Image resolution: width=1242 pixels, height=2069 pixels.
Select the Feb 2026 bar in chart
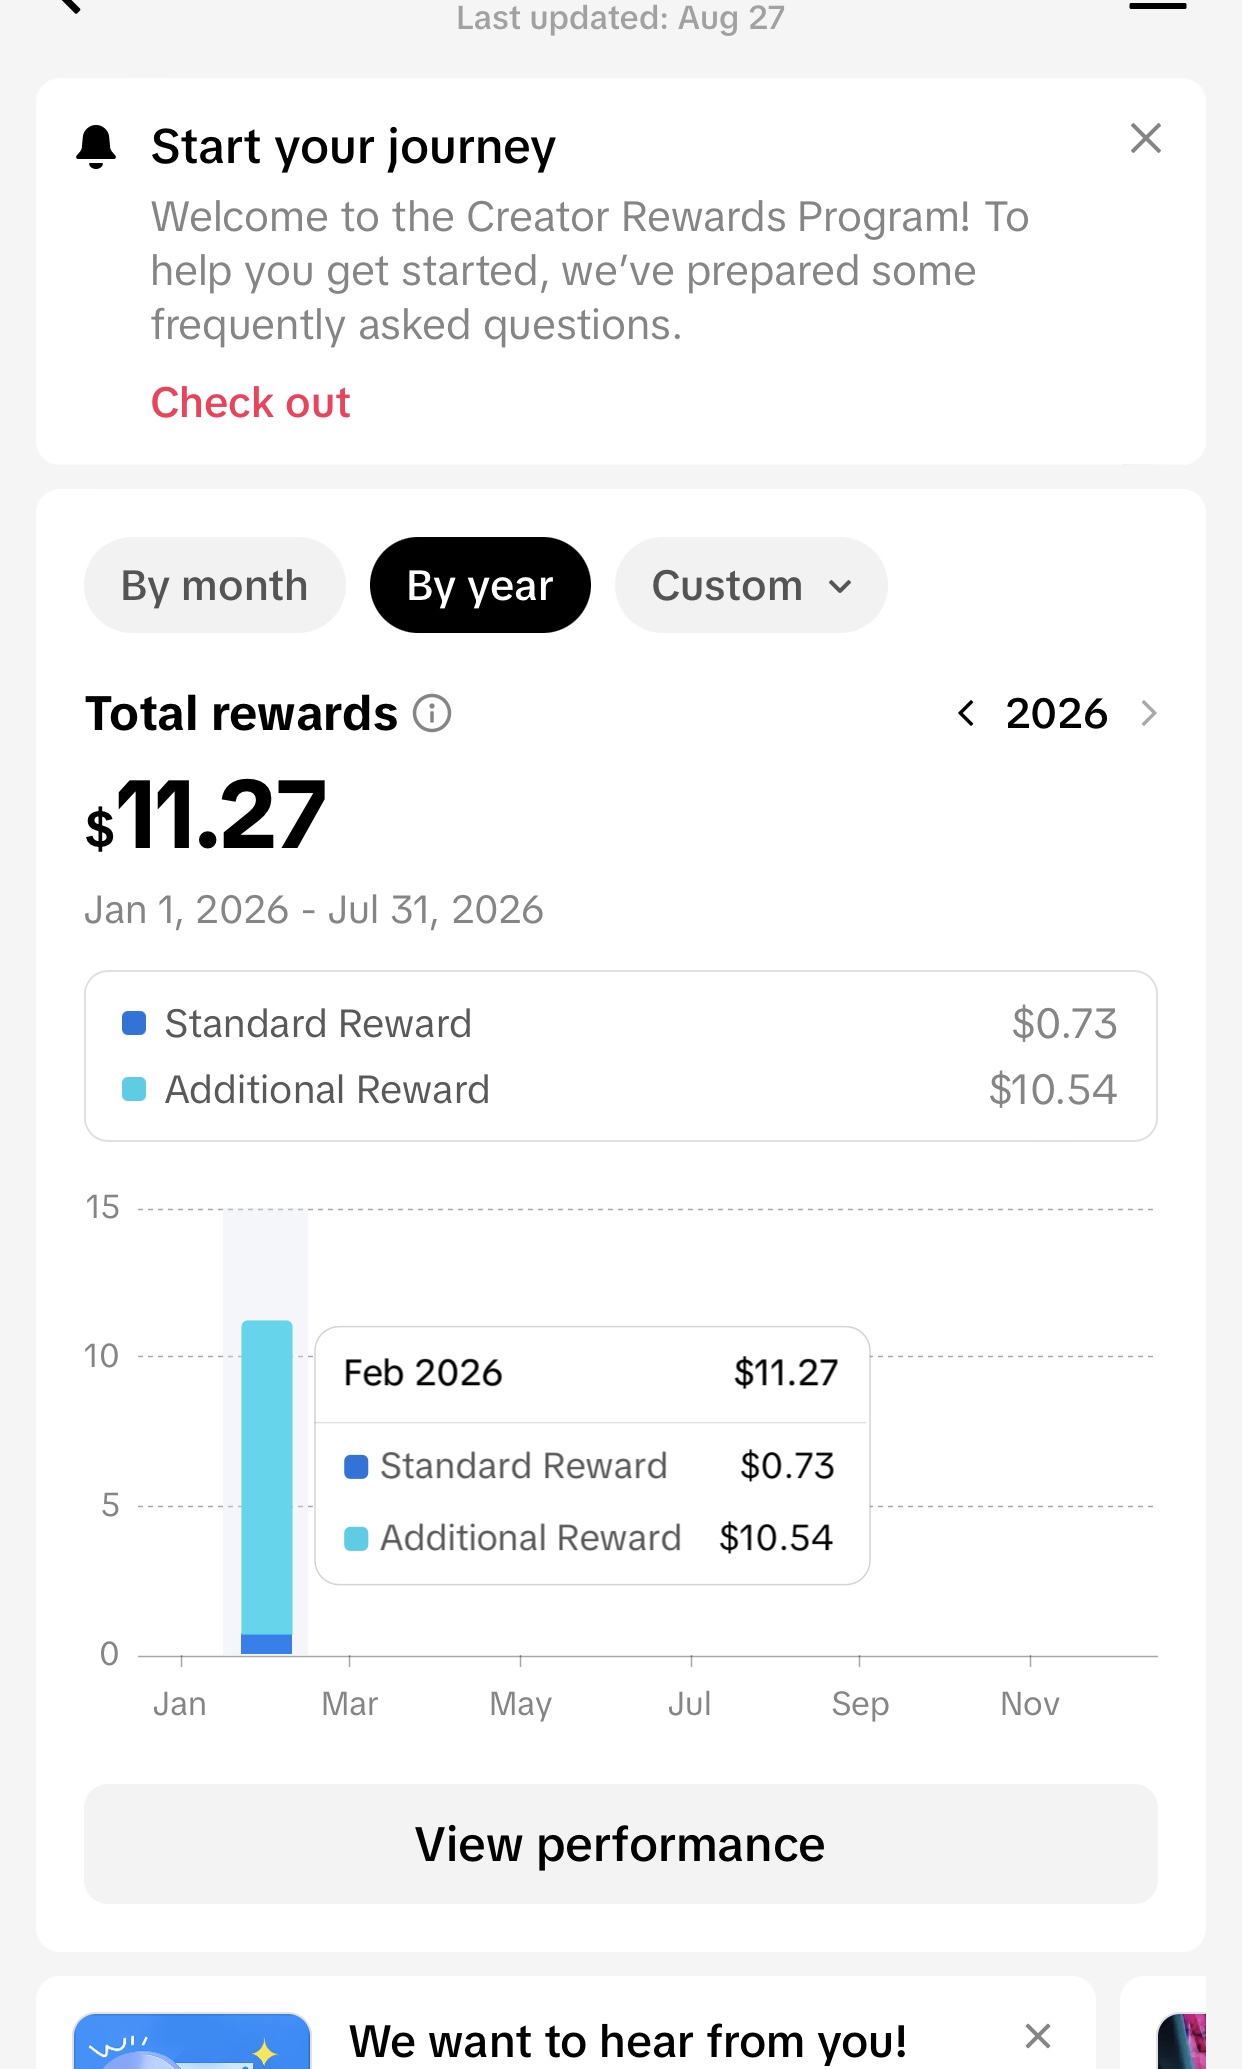266,1486
